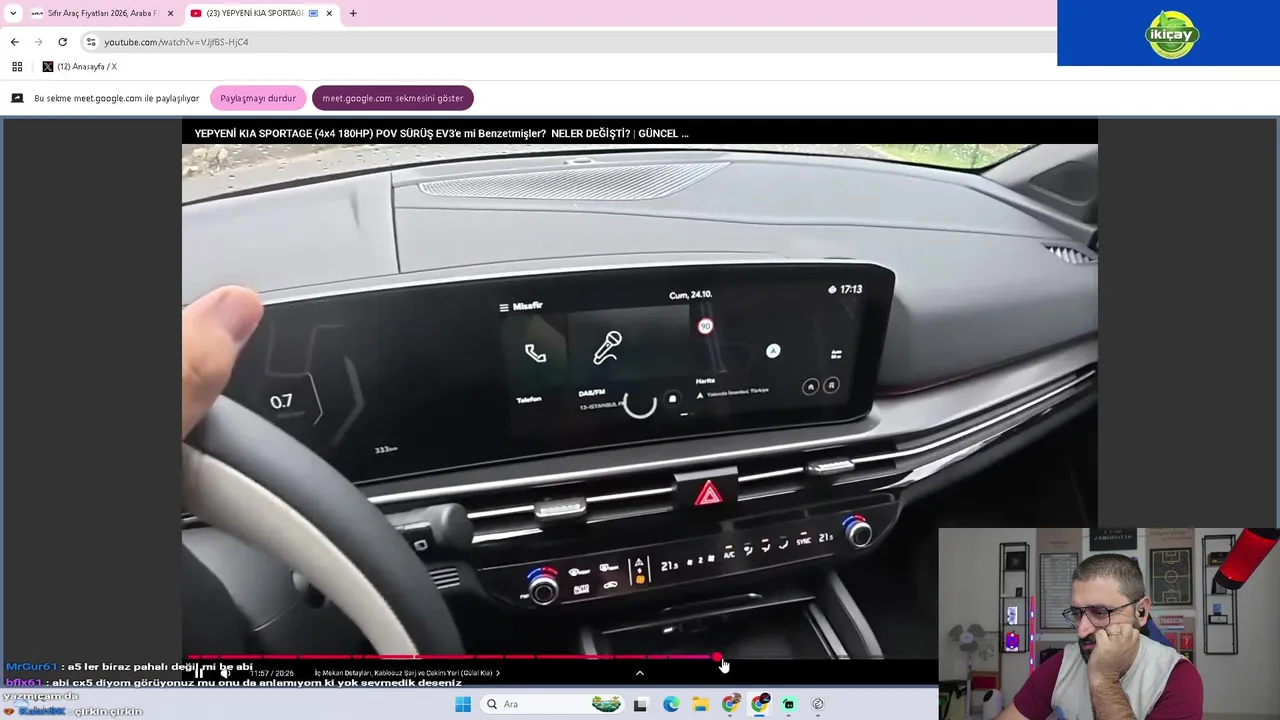Close the KIA SPORTAGE YouTube tab

tap(329, 13)
